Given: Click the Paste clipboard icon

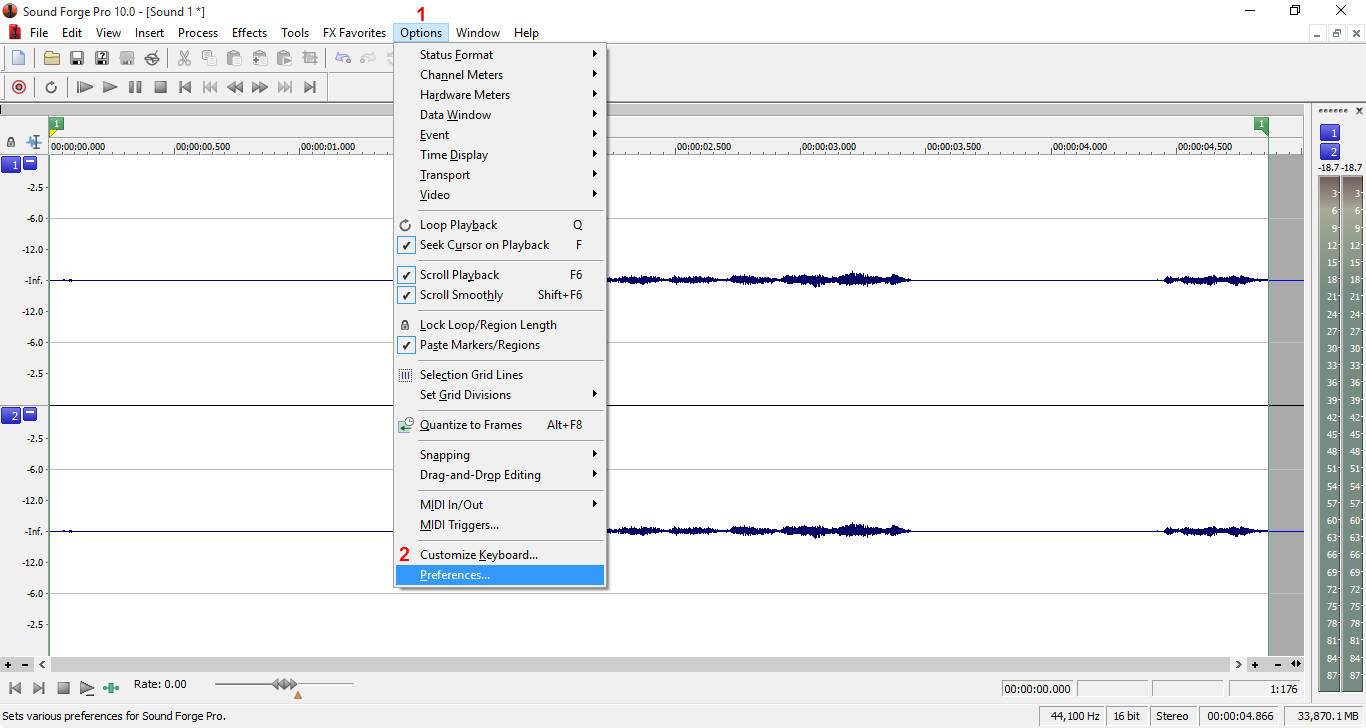Looking at the screenshot, I should click(234, 58).
